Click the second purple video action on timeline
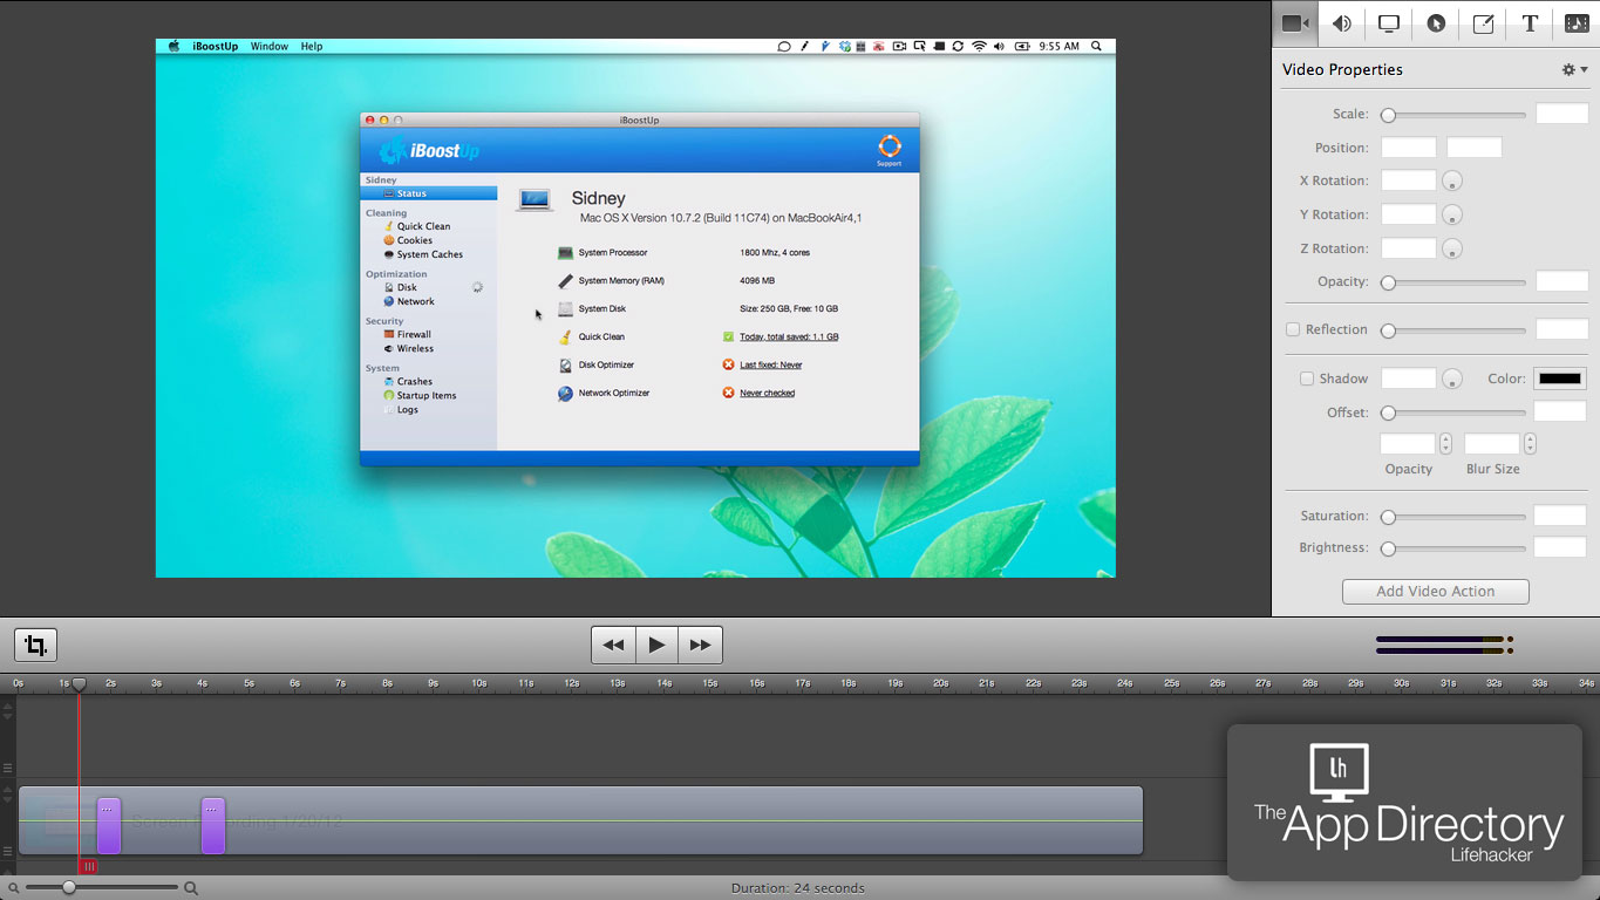Image resolution: width=1600 pixels, height=900 pixels. coord(213,825)
